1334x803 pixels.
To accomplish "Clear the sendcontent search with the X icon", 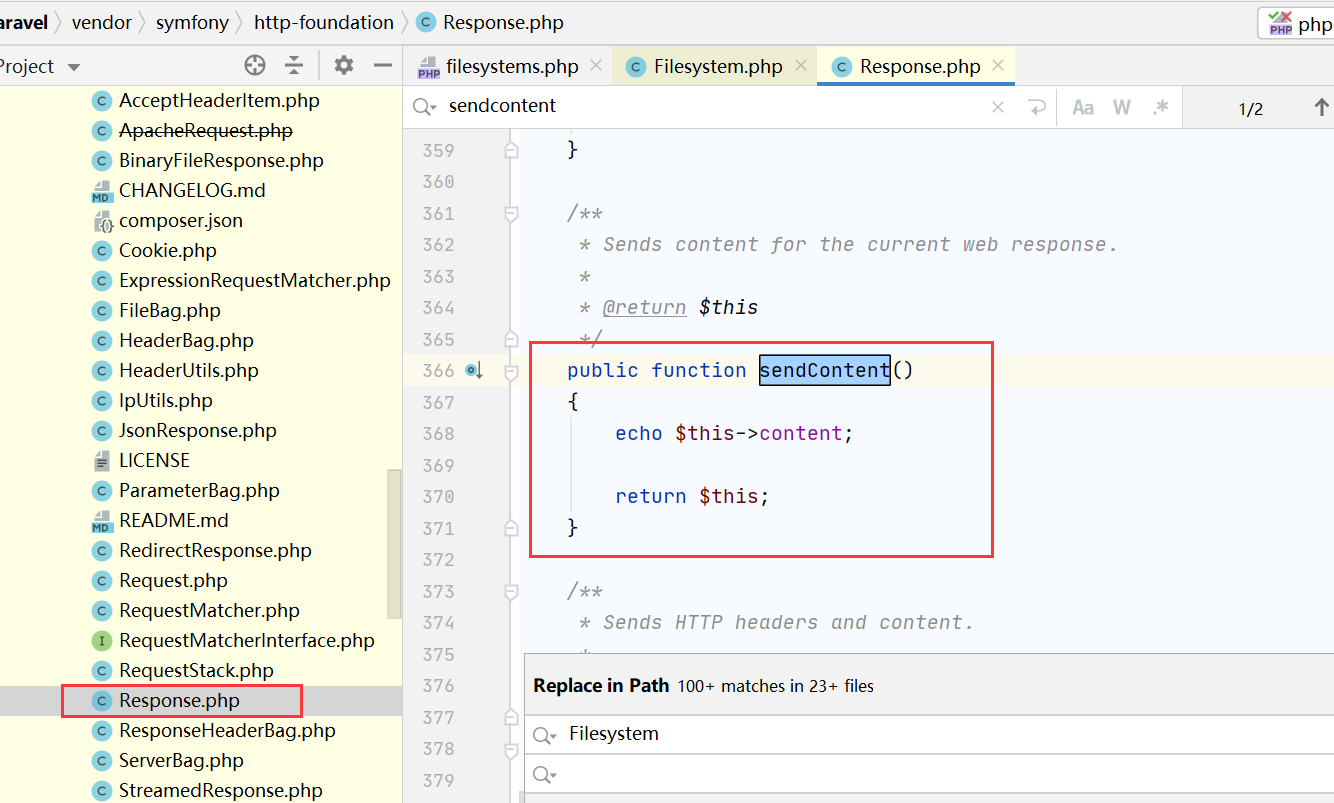I will tap(997, 107).
